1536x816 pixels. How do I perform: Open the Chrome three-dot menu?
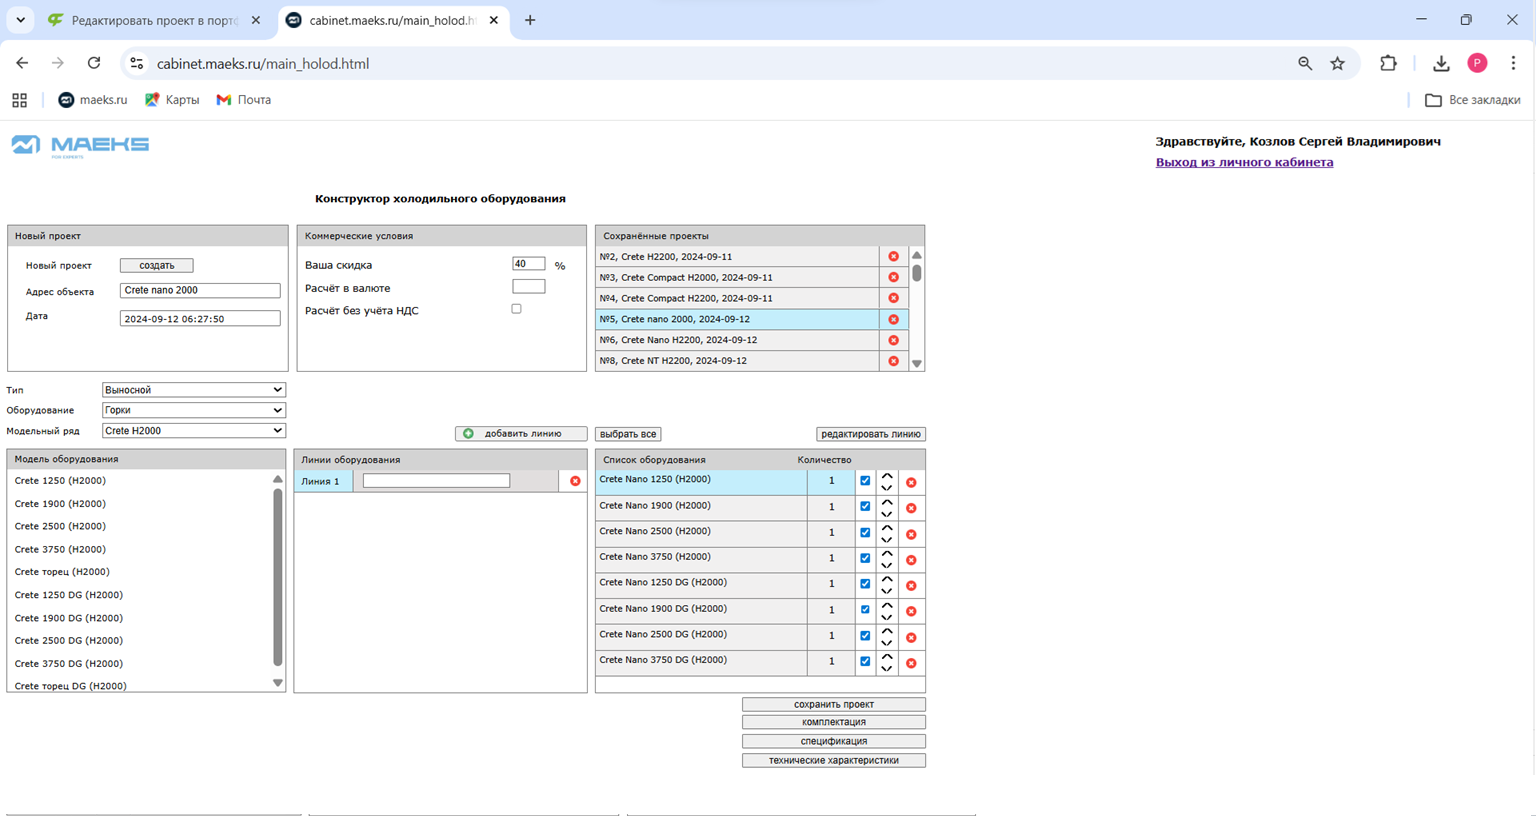1513,63
